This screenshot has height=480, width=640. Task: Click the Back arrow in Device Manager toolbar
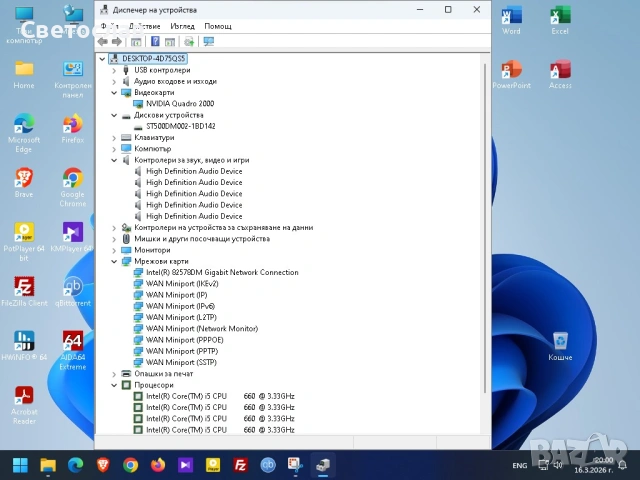(x=103, y=41)
